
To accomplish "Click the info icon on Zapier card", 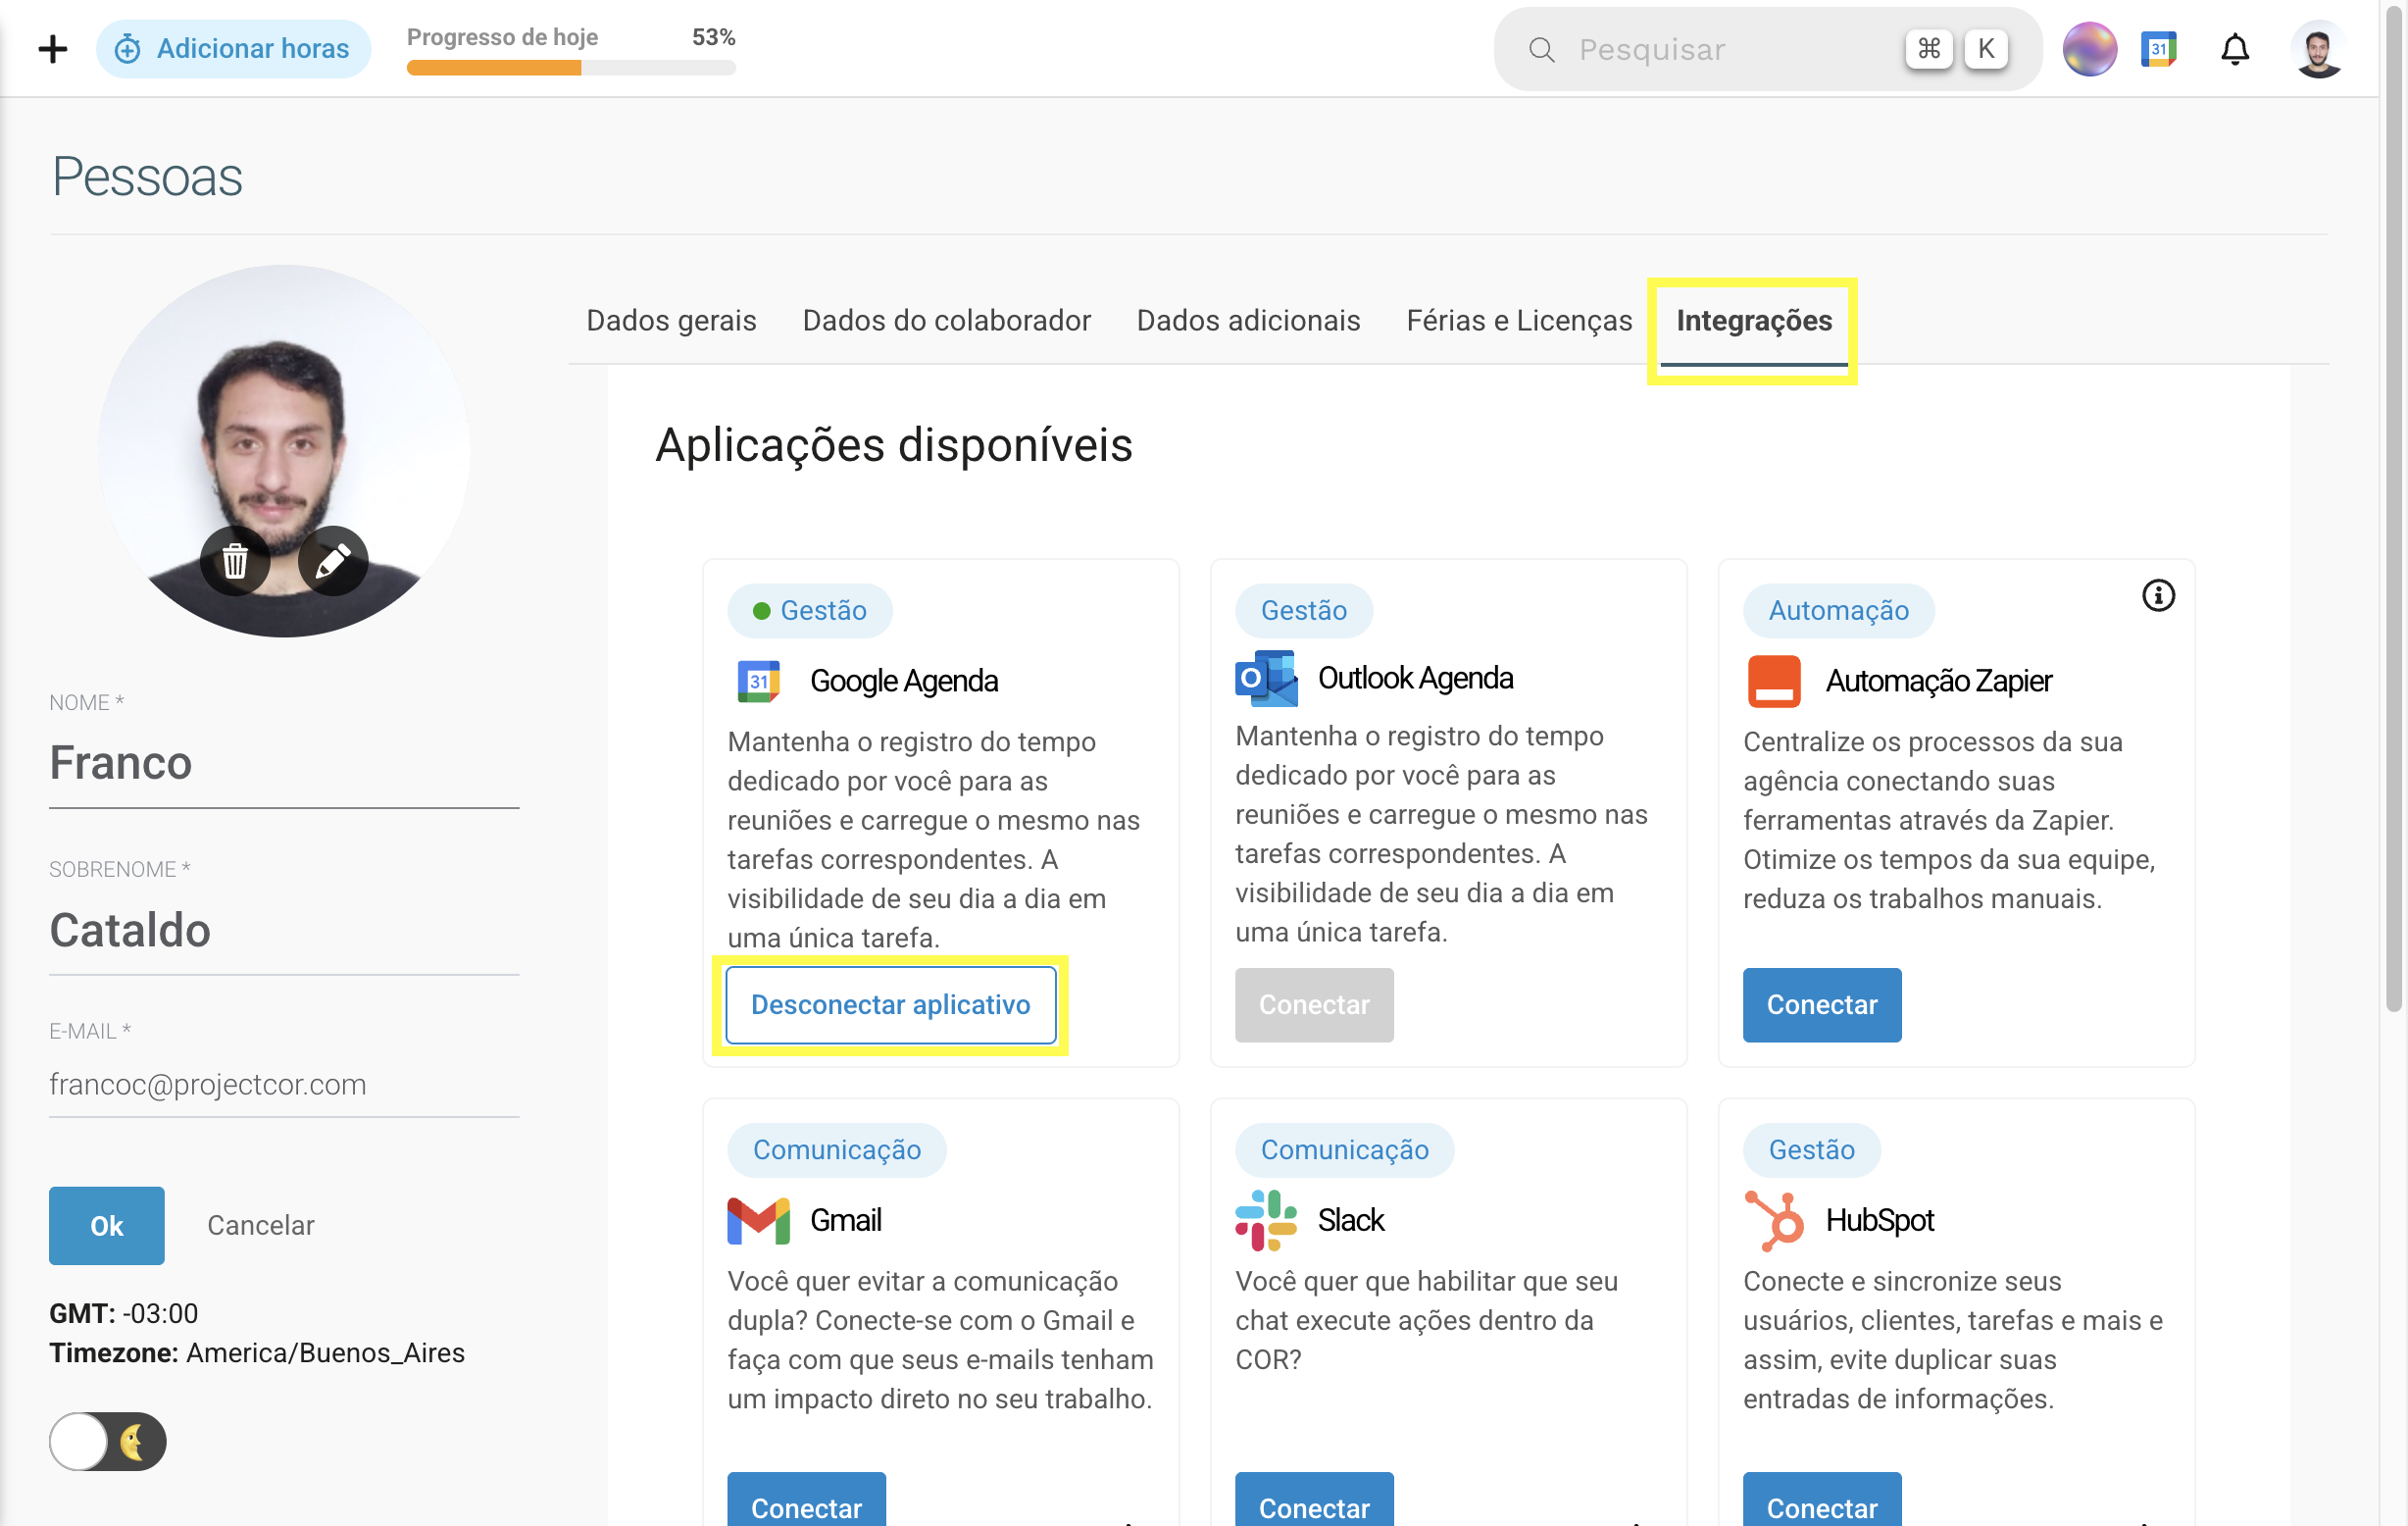I will point(2158,595).
